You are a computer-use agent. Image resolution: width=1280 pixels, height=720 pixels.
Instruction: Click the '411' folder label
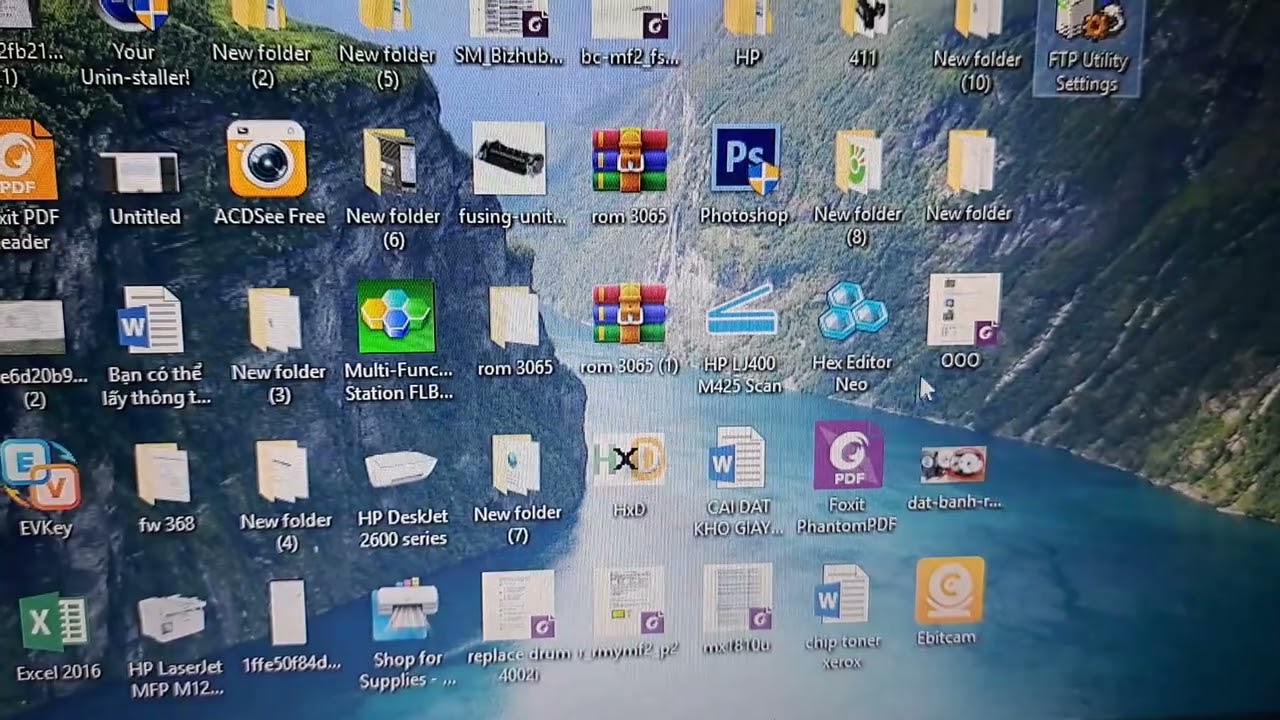coord(862,59)
